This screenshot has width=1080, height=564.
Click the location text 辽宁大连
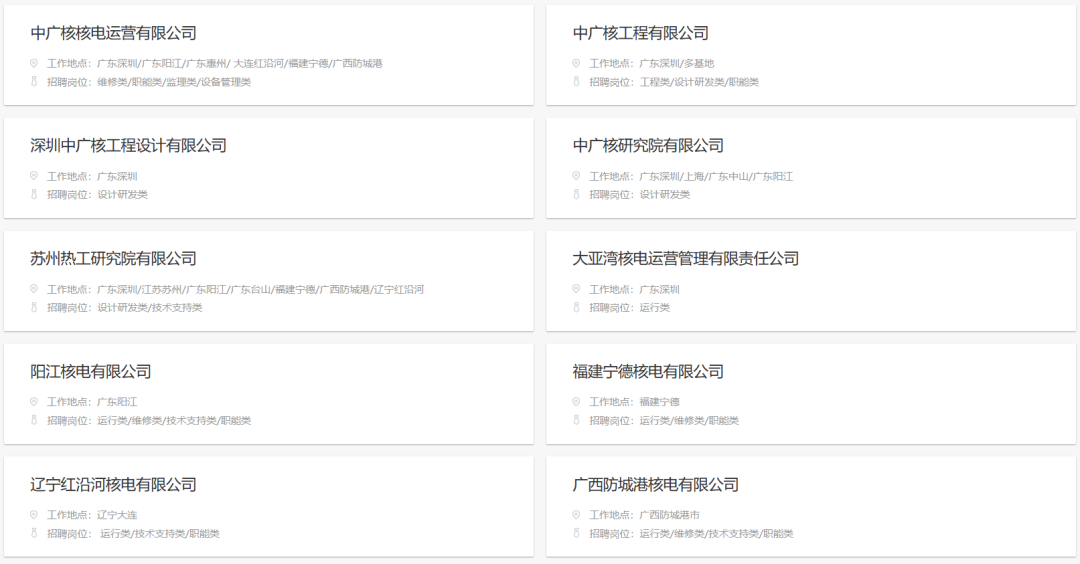(x=117, y=514)
